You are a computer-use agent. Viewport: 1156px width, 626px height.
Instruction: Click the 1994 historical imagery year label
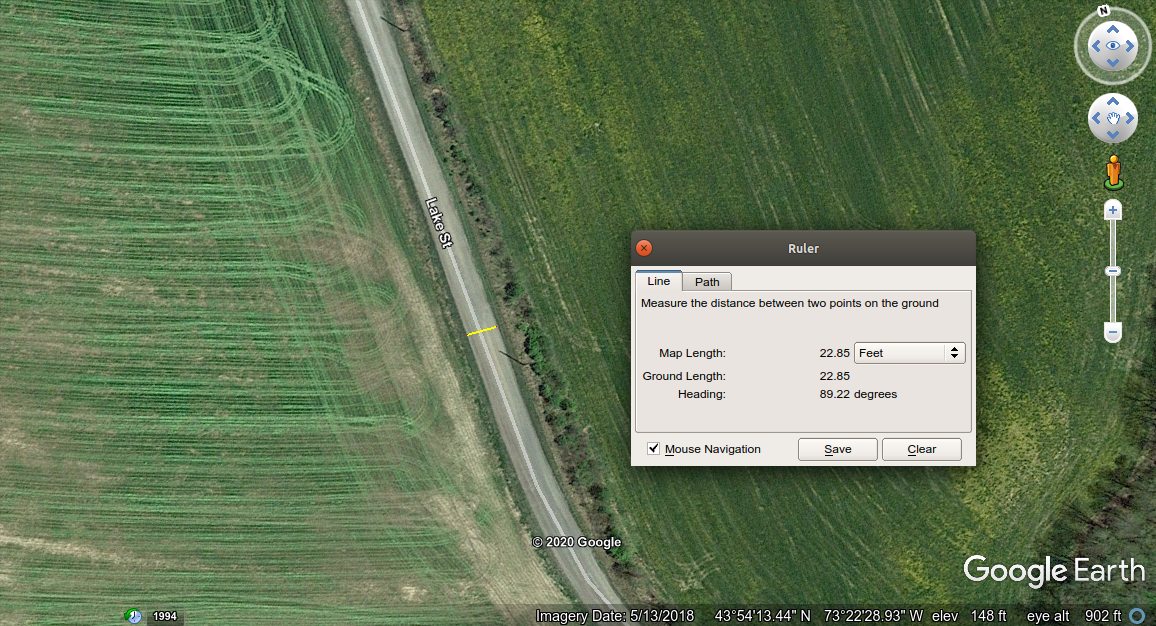coord(165,616)
